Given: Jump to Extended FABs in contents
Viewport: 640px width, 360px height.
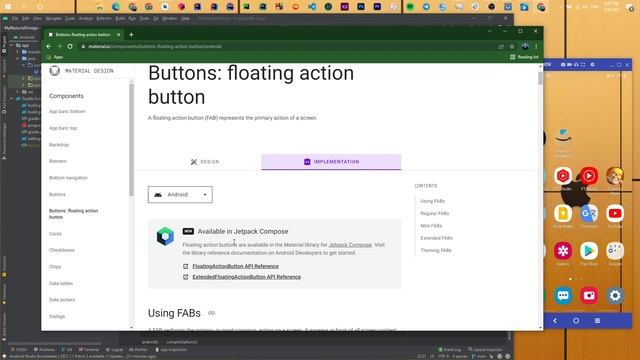Looking at the screenshot, I should [x=436, y=238].
